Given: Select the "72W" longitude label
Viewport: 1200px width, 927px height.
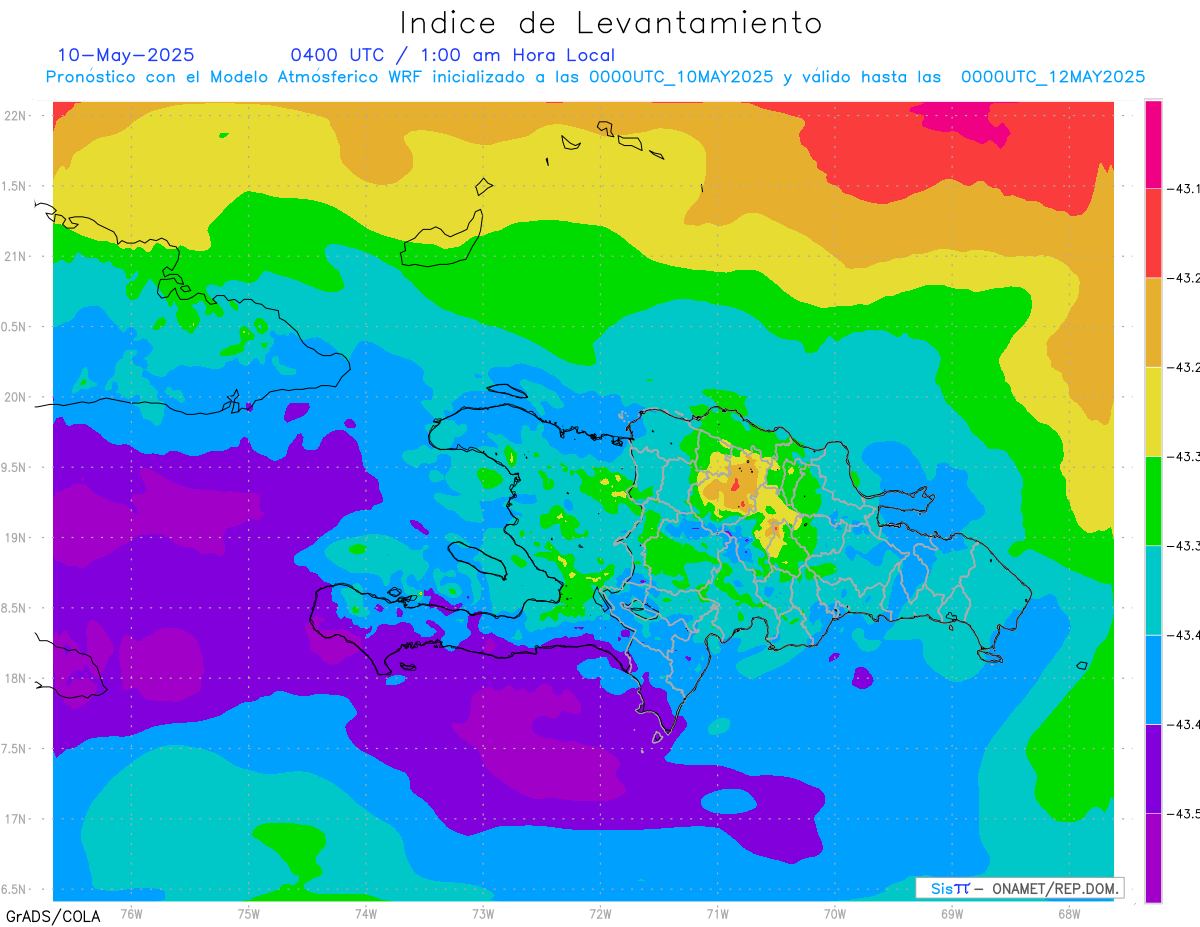Looking at the screenshot, I should [x=600, y=912].
